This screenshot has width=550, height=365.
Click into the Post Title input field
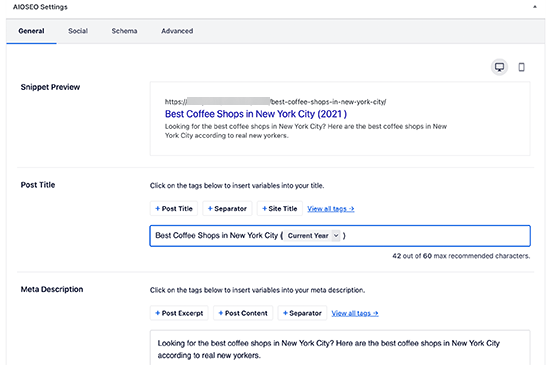[x=340, y=236]
